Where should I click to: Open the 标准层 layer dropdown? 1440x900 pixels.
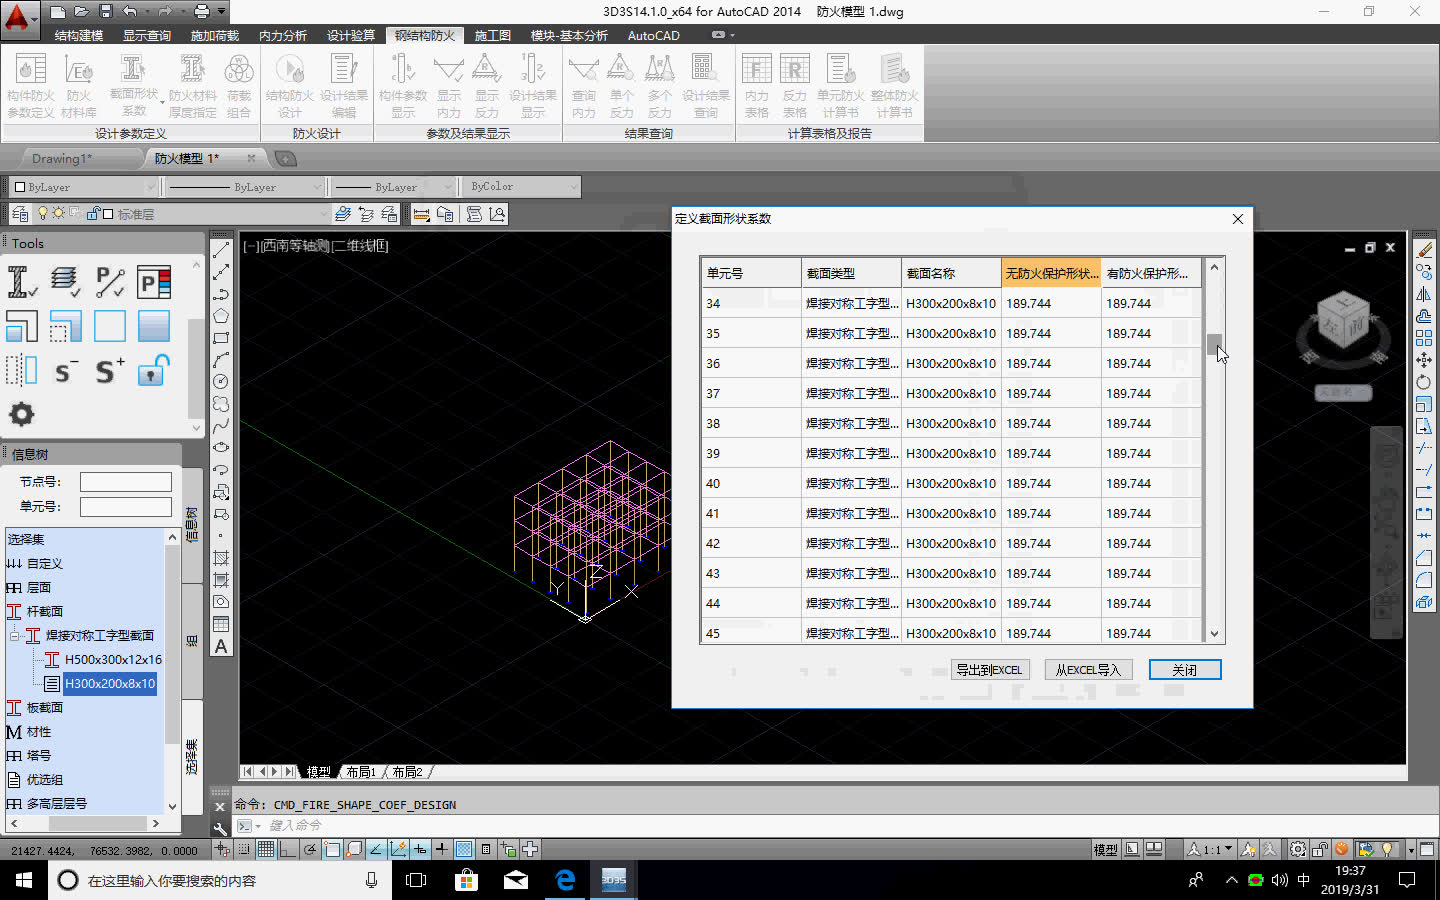coord(182,214)
